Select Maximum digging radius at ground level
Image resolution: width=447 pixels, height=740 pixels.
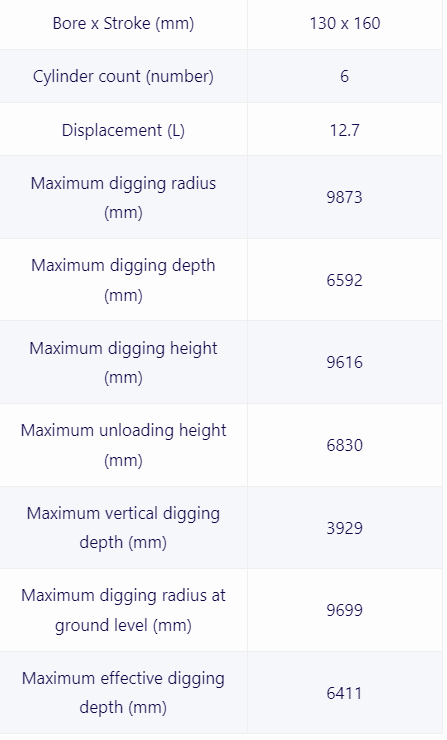123,610
